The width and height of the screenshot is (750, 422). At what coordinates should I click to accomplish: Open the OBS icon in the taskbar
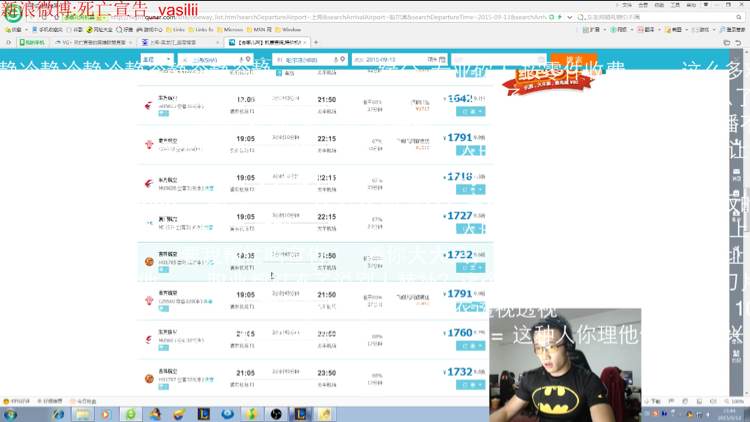point(278,413)
